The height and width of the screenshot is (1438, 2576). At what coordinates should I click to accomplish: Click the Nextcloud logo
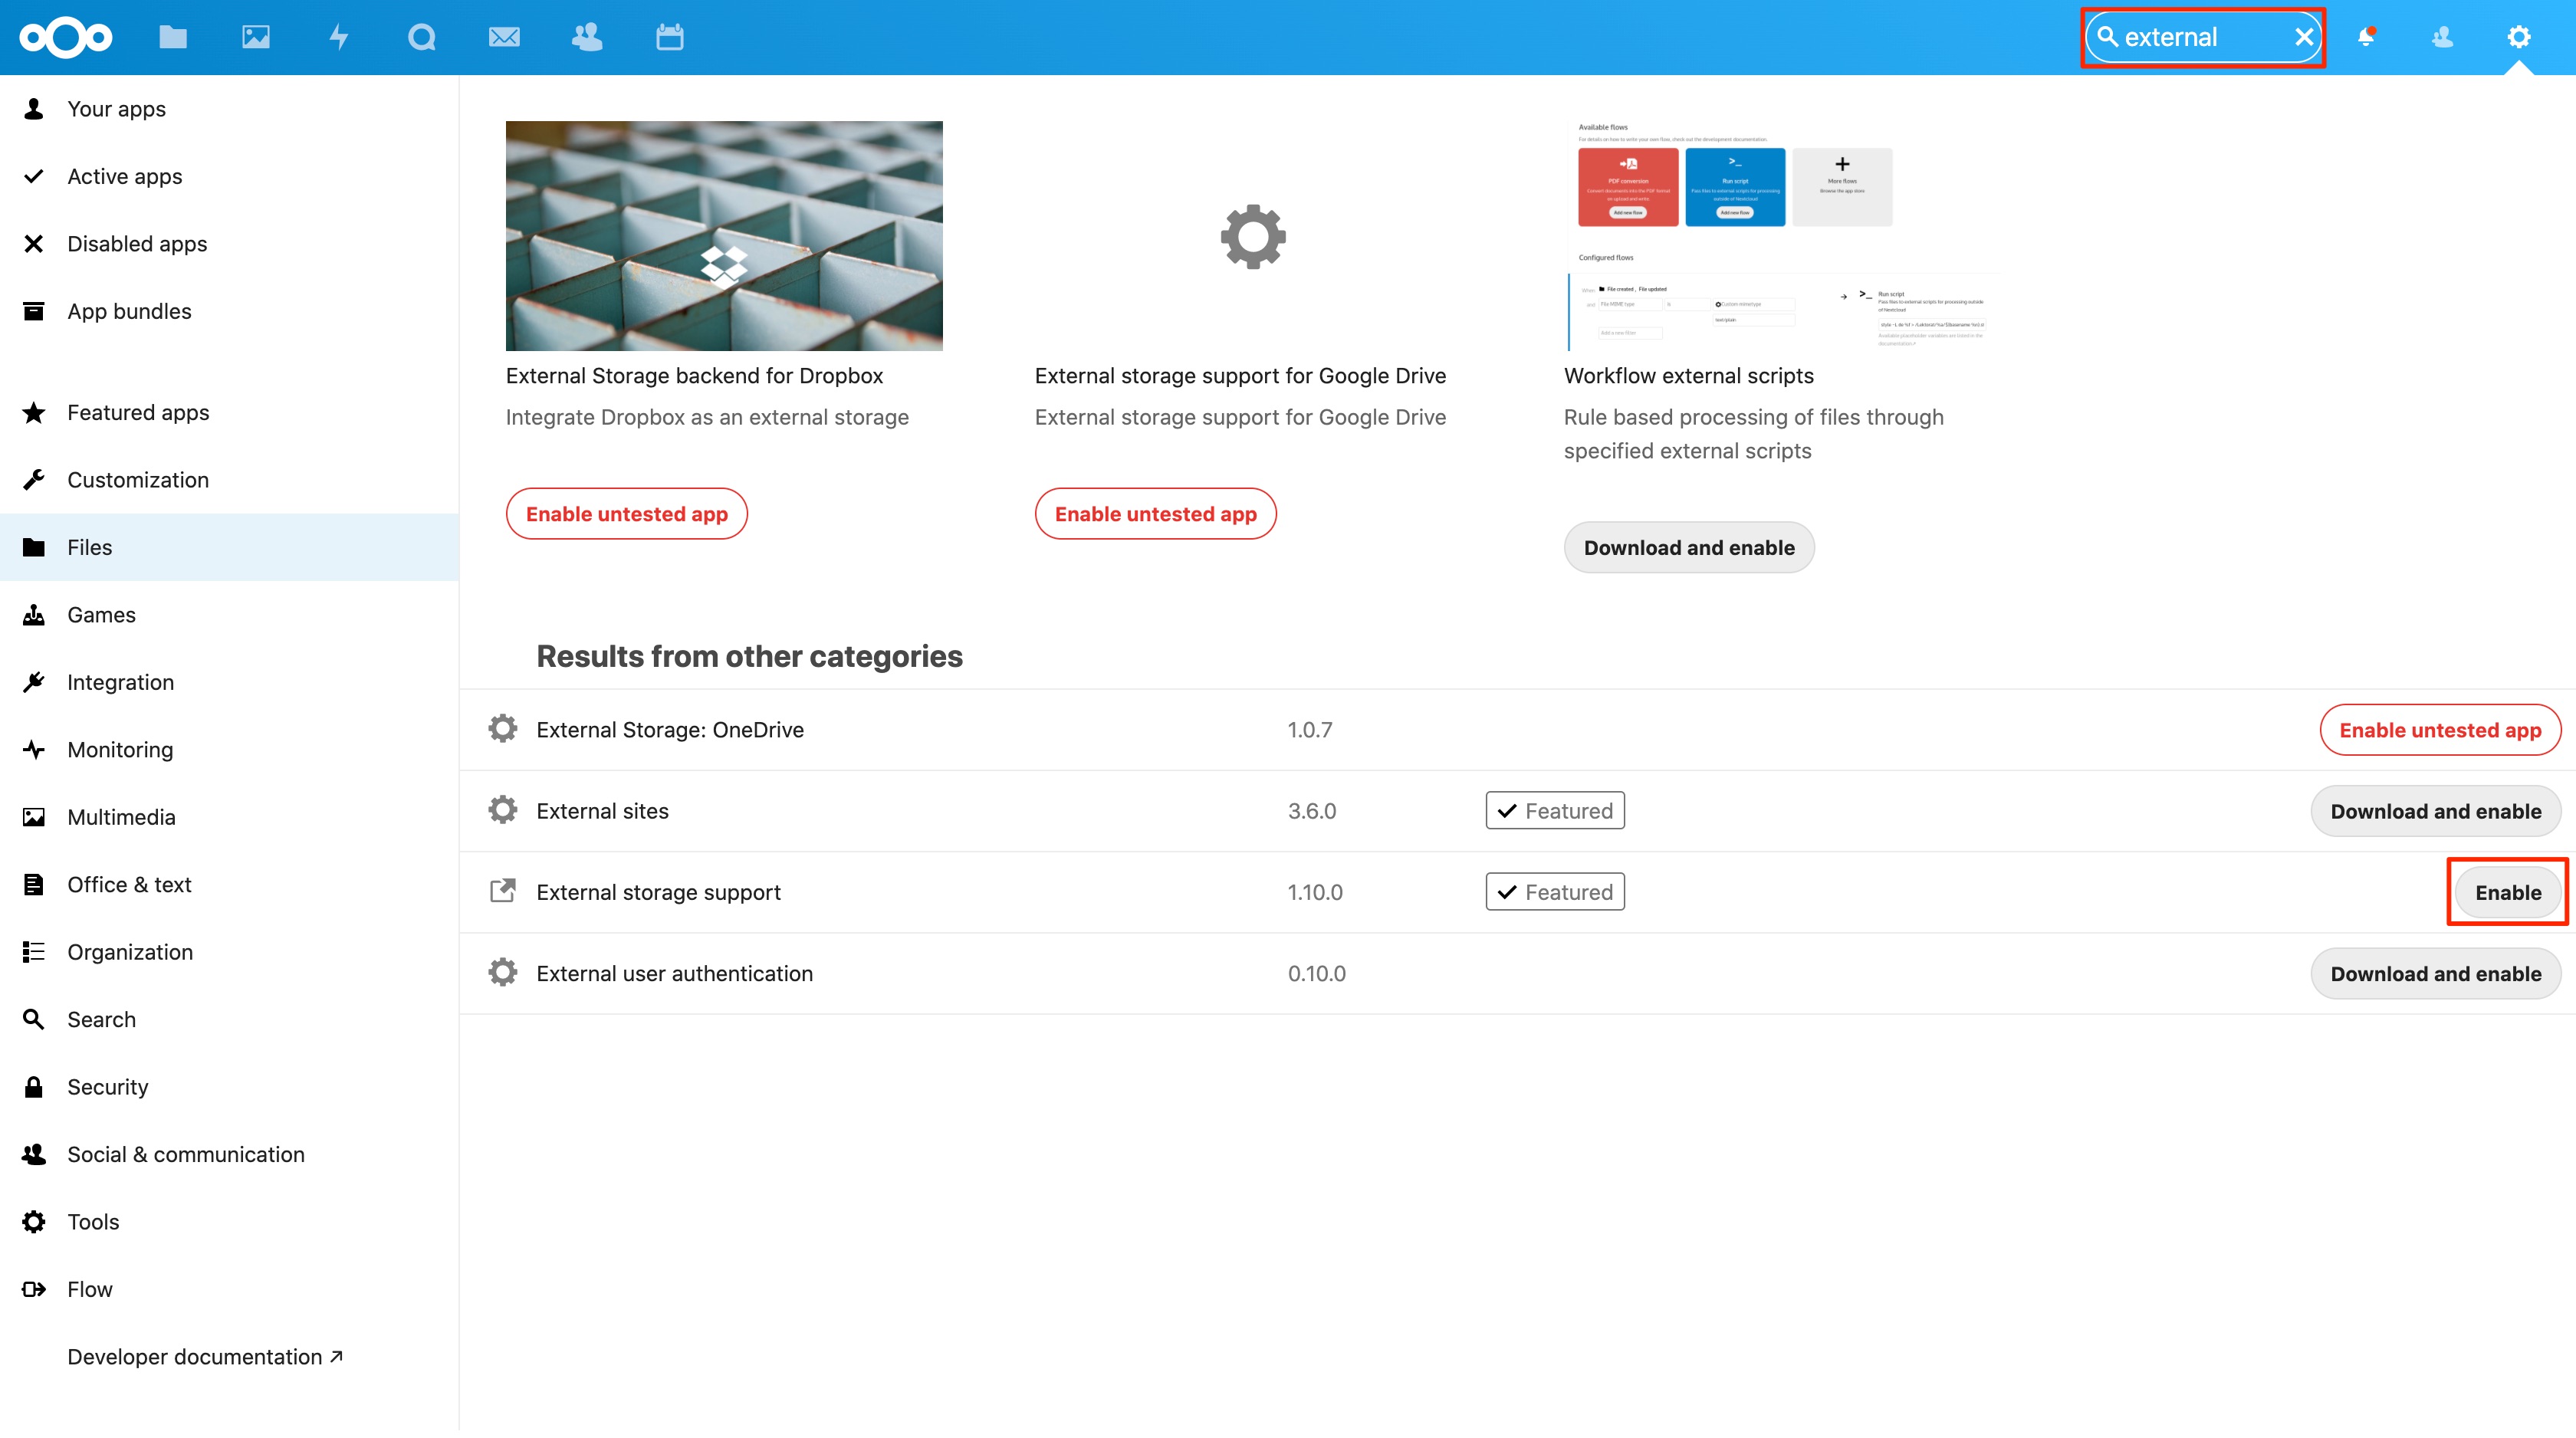point(64,37)
